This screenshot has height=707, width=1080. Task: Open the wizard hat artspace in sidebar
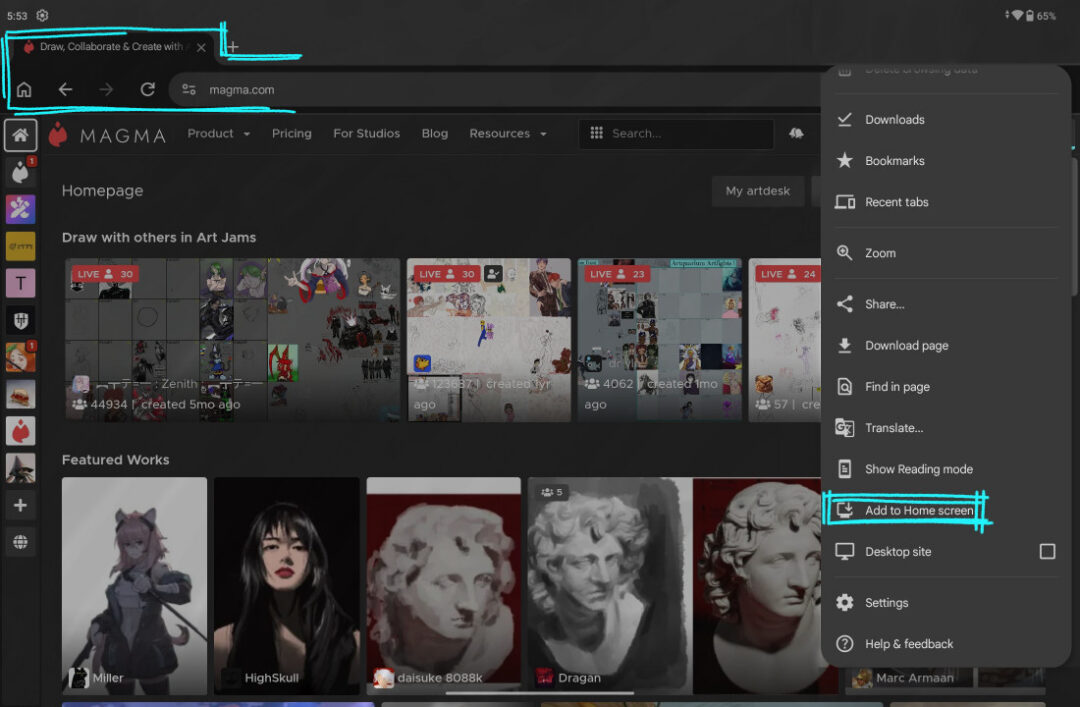[21, 469]
